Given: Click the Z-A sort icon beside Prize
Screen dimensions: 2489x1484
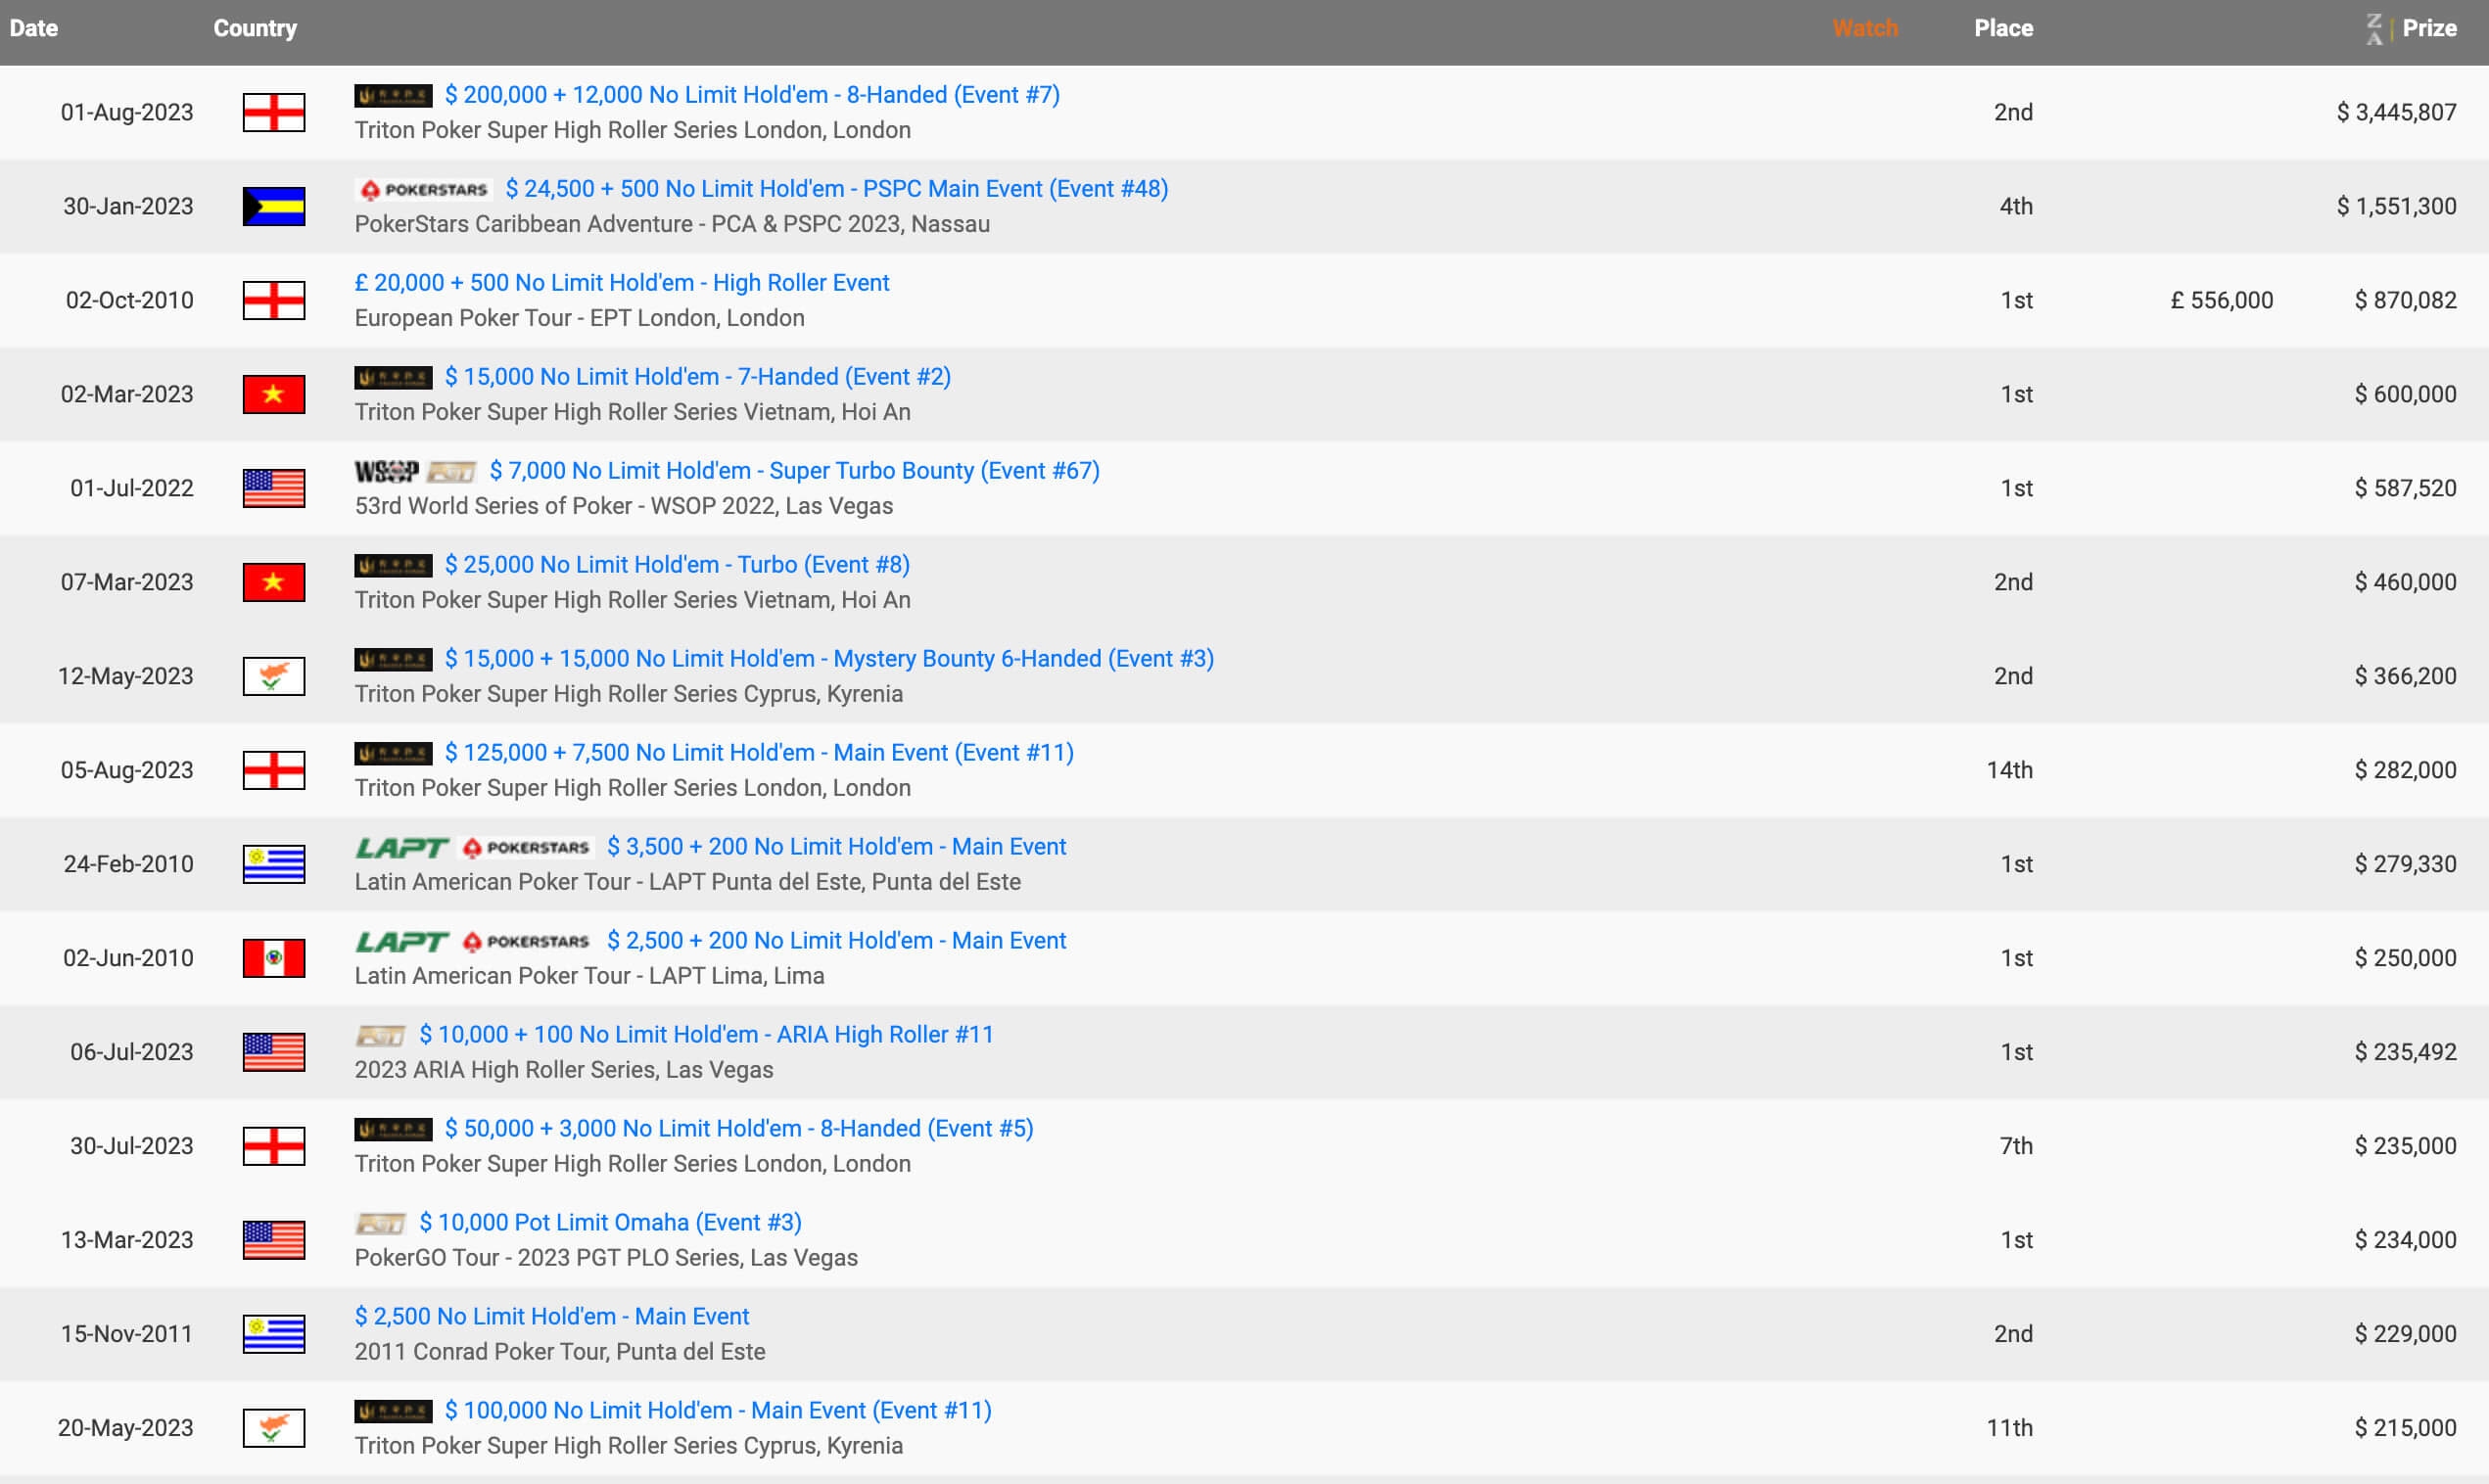Looking at the screenshot, I should tap(2374, 29).
